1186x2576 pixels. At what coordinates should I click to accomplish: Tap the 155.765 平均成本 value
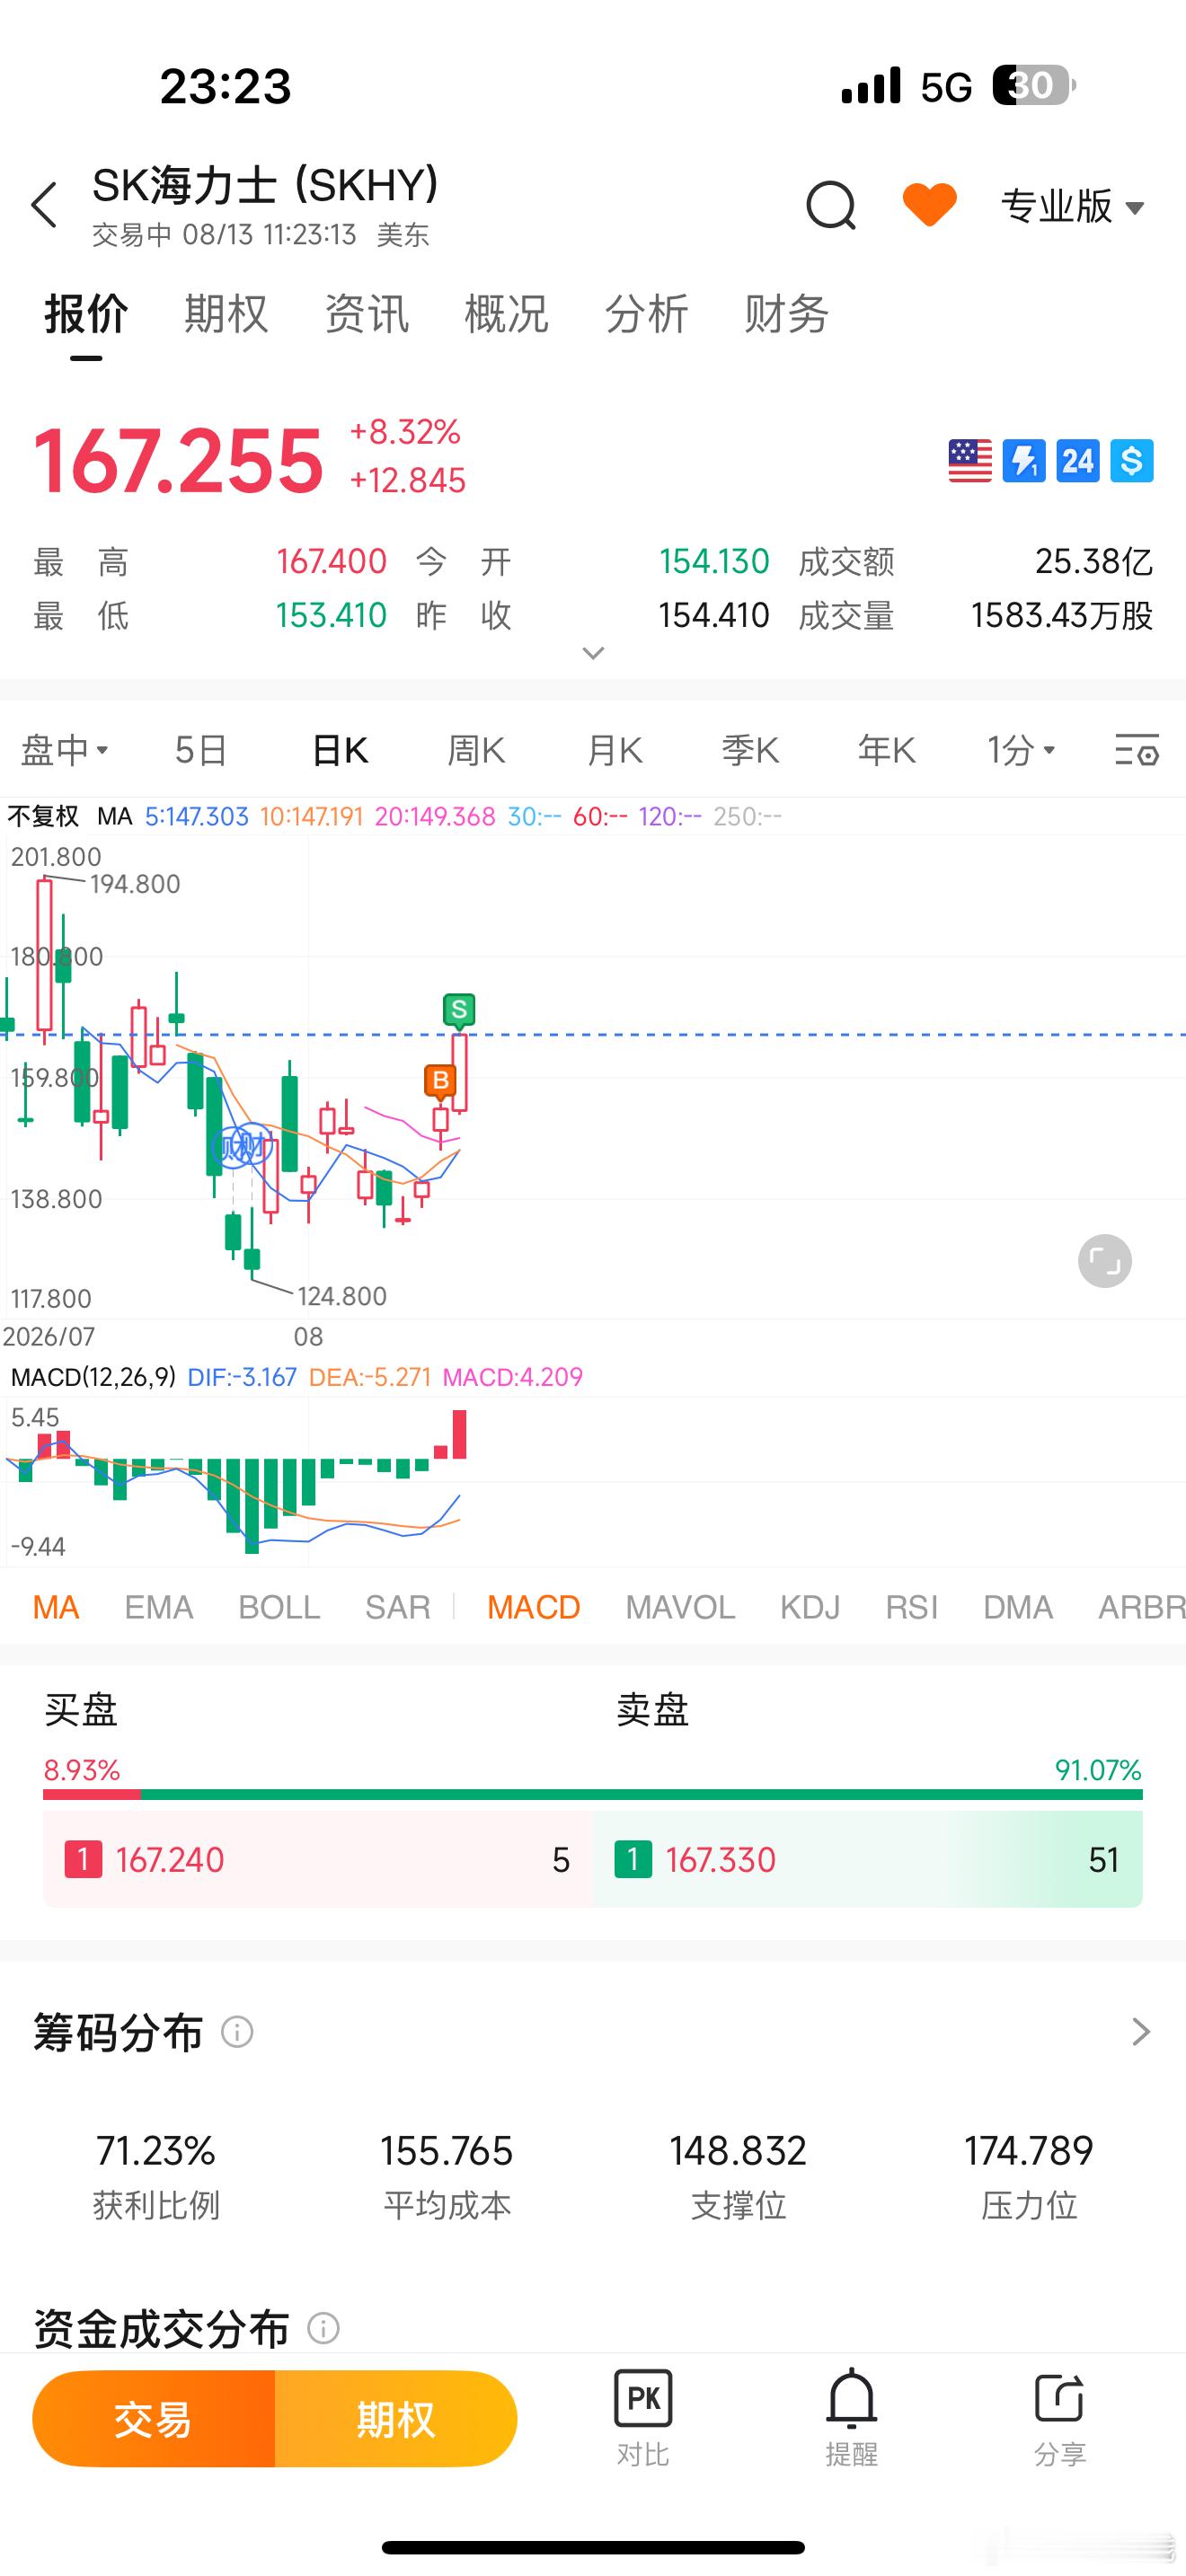click(447, 2151)
